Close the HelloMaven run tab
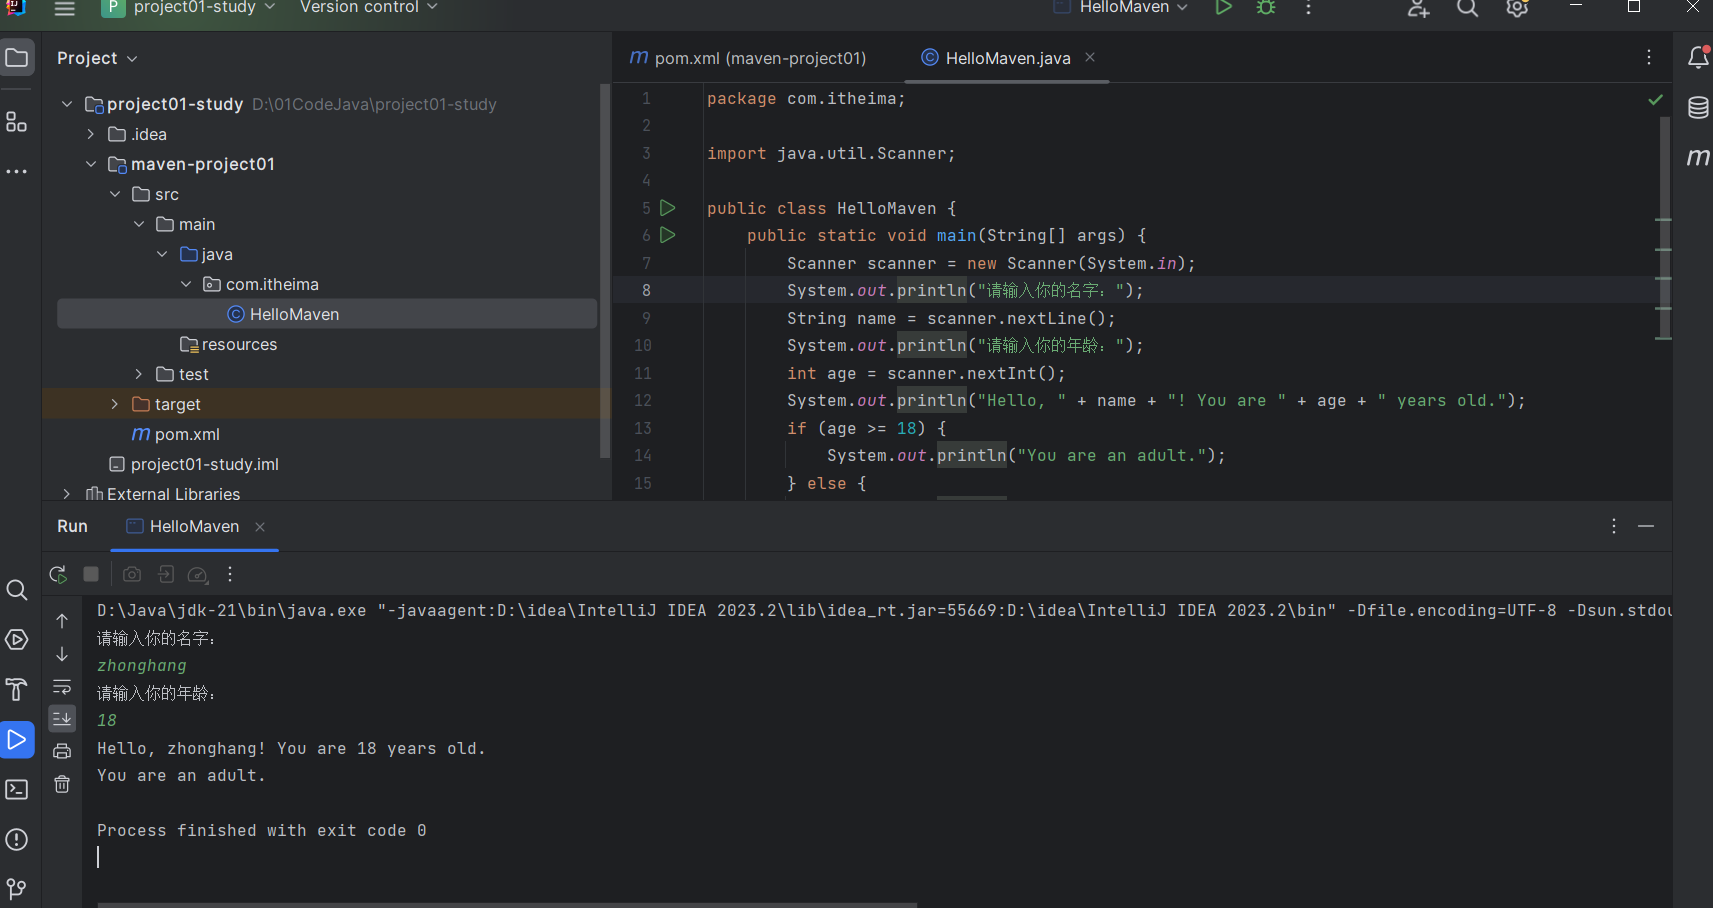Image resolution: width=1713 pixels, height=908 pixels. [x=260, y=527]
